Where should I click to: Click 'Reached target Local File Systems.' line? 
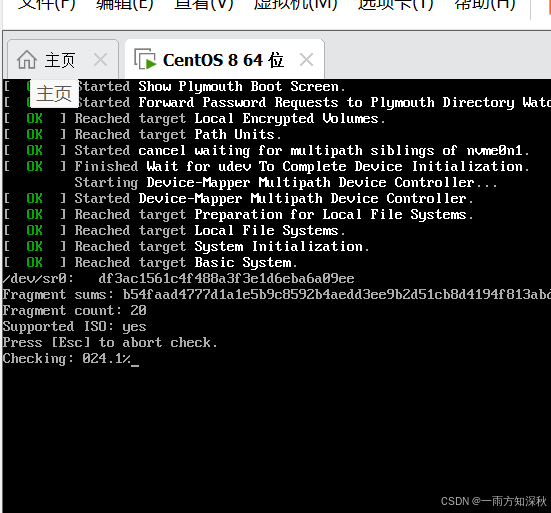point(175,230)
